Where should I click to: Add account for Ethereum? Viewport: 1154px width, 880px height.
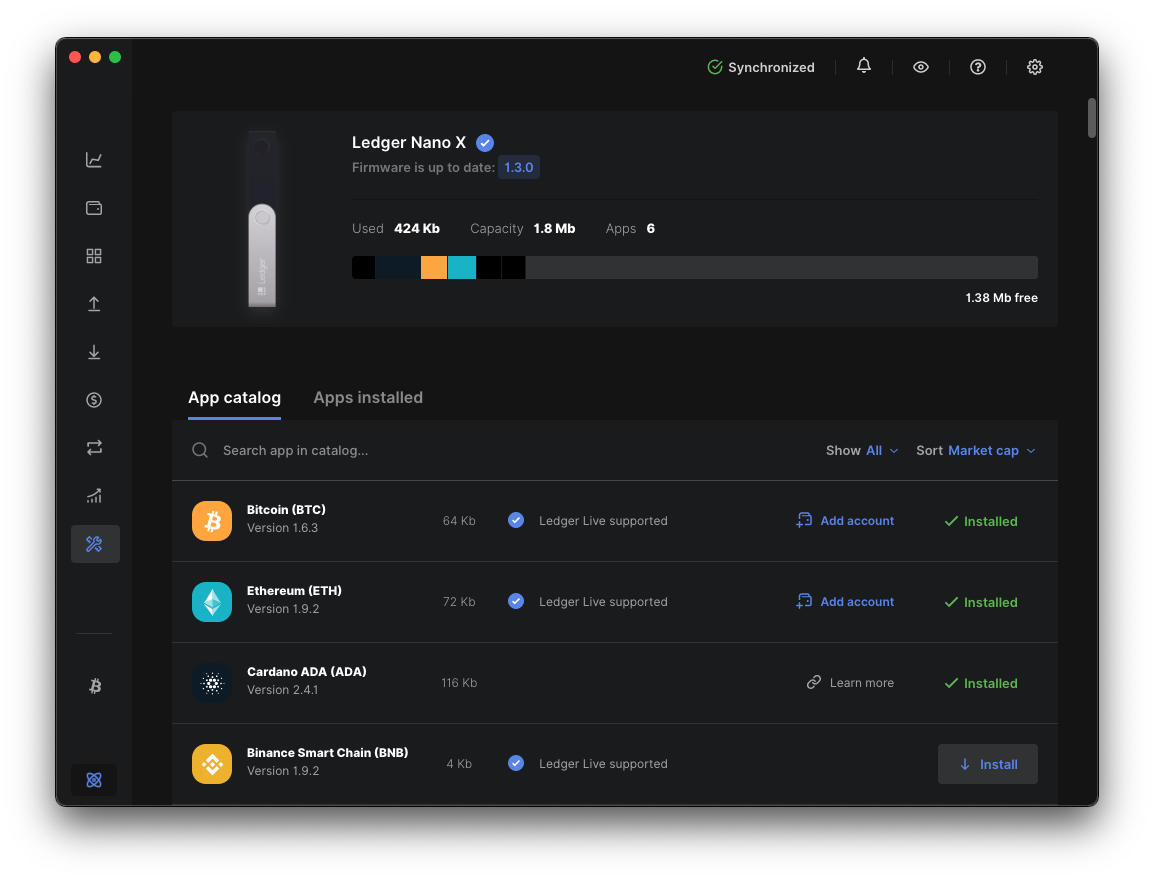845,601
